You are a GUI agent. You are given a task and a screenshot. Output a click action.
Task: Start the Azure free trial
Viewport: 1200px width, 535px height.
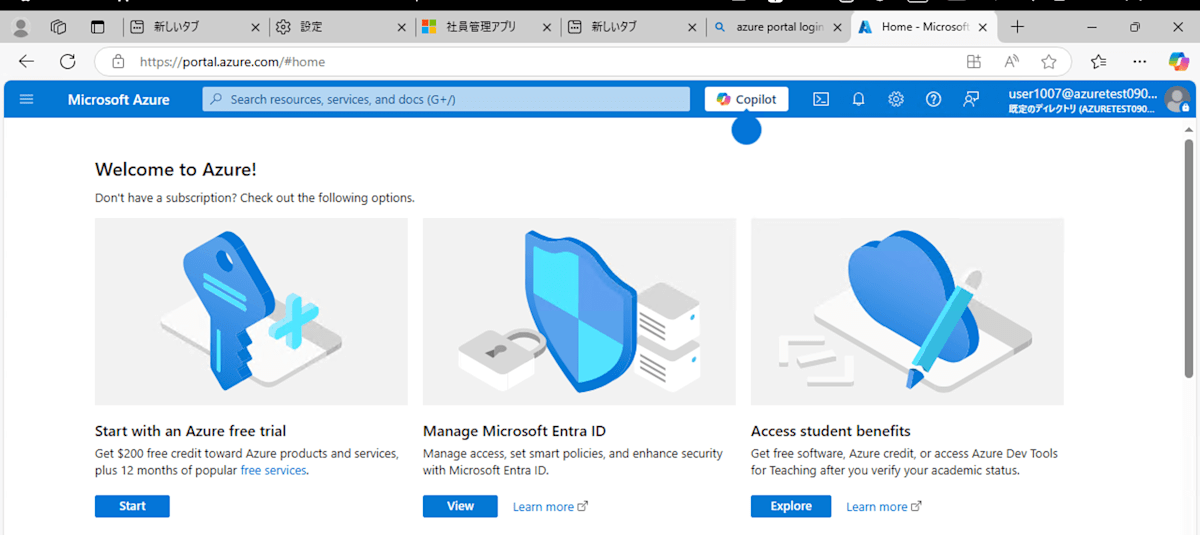[x=132, y=506]
